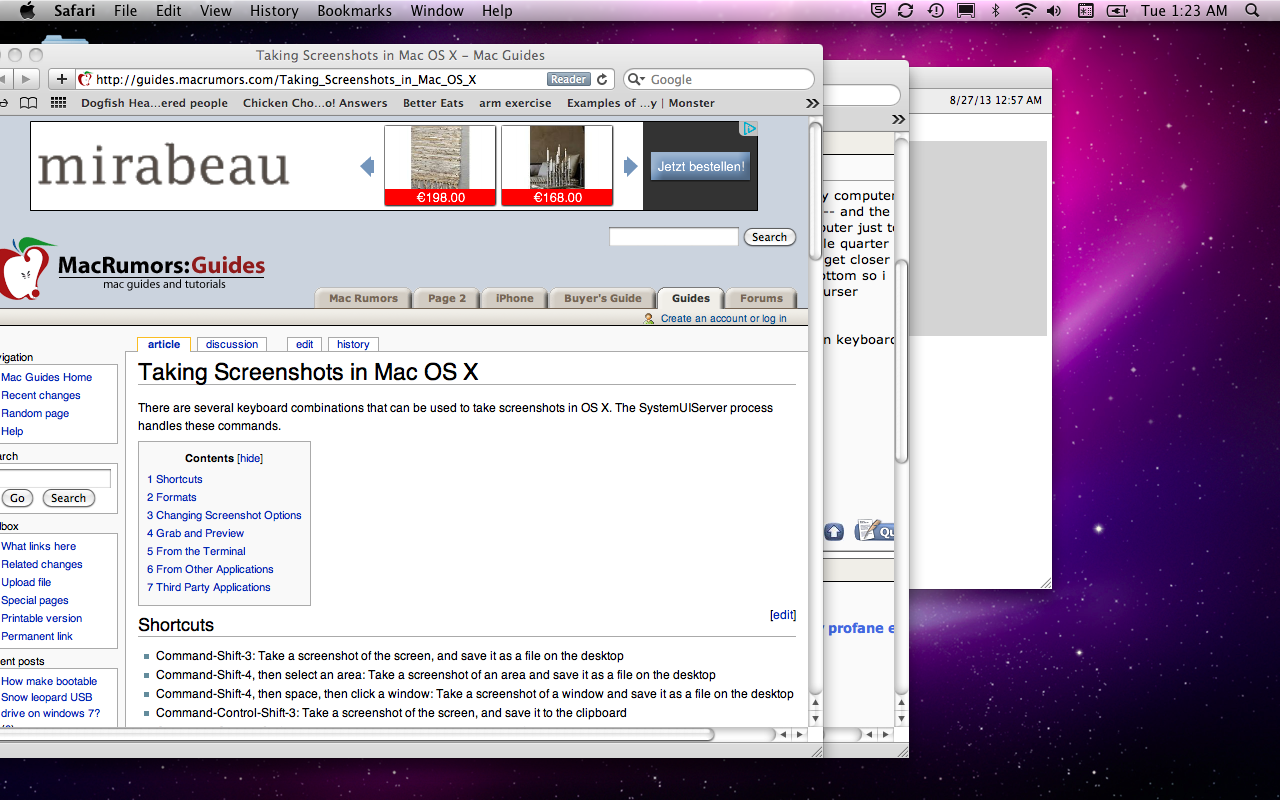
Task: Open the File menu
Action: (x=125, y=11)
